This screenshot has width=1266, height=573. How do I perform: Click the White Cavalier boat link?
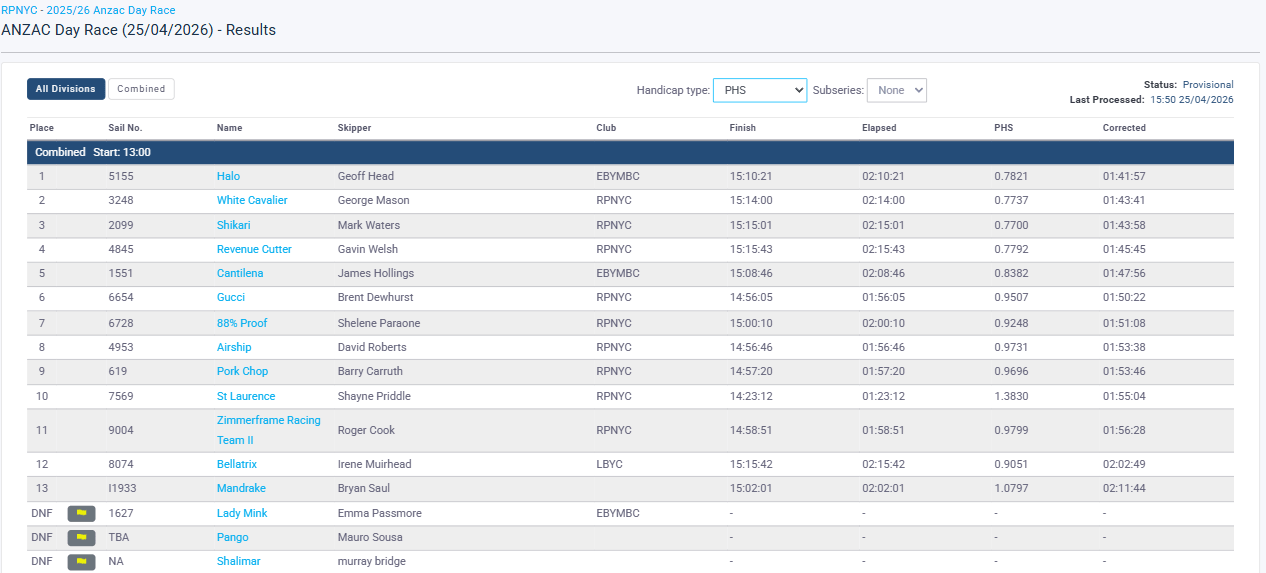click(252, 200)
